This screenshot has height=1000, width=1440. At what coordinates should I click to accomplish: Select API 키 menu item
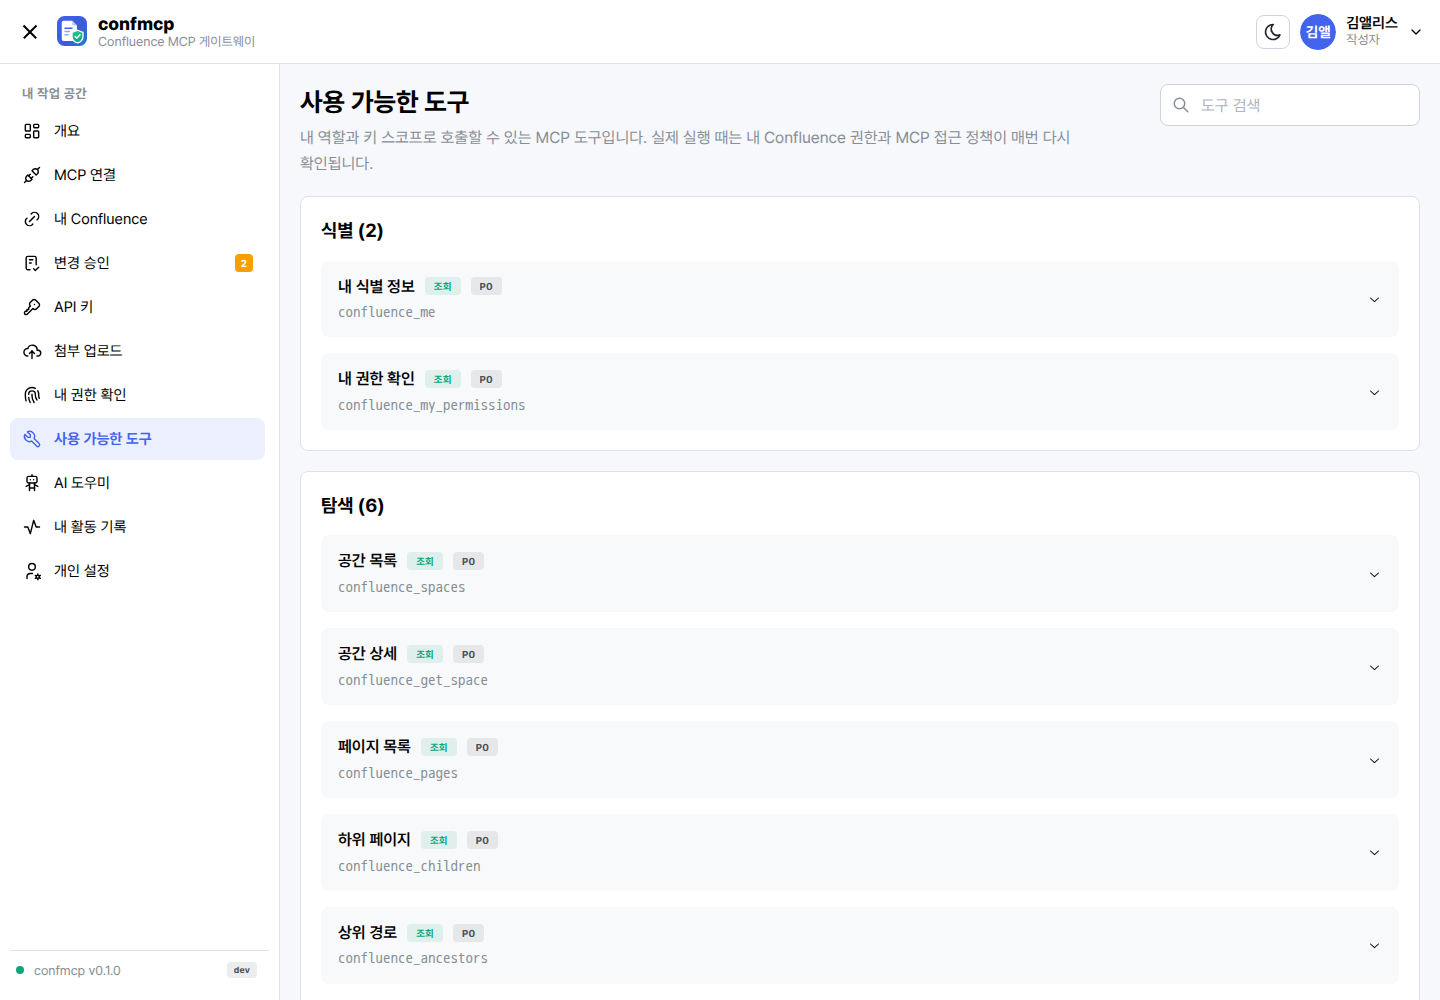click(137, 307)
